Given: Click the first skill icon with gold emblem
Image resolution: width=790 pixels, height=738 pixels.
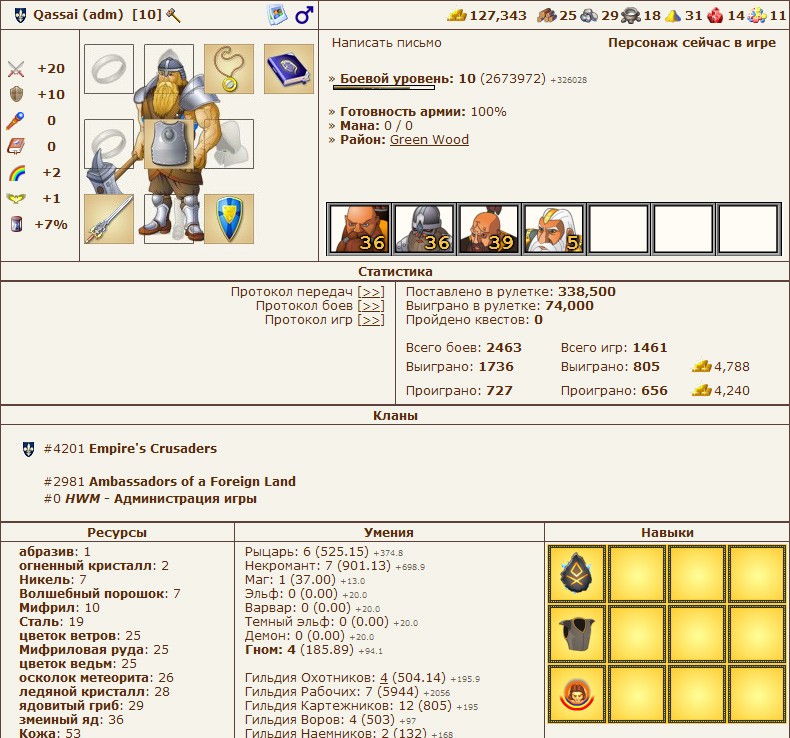Looking at the screenshot, I should click(x=577, y=574).
